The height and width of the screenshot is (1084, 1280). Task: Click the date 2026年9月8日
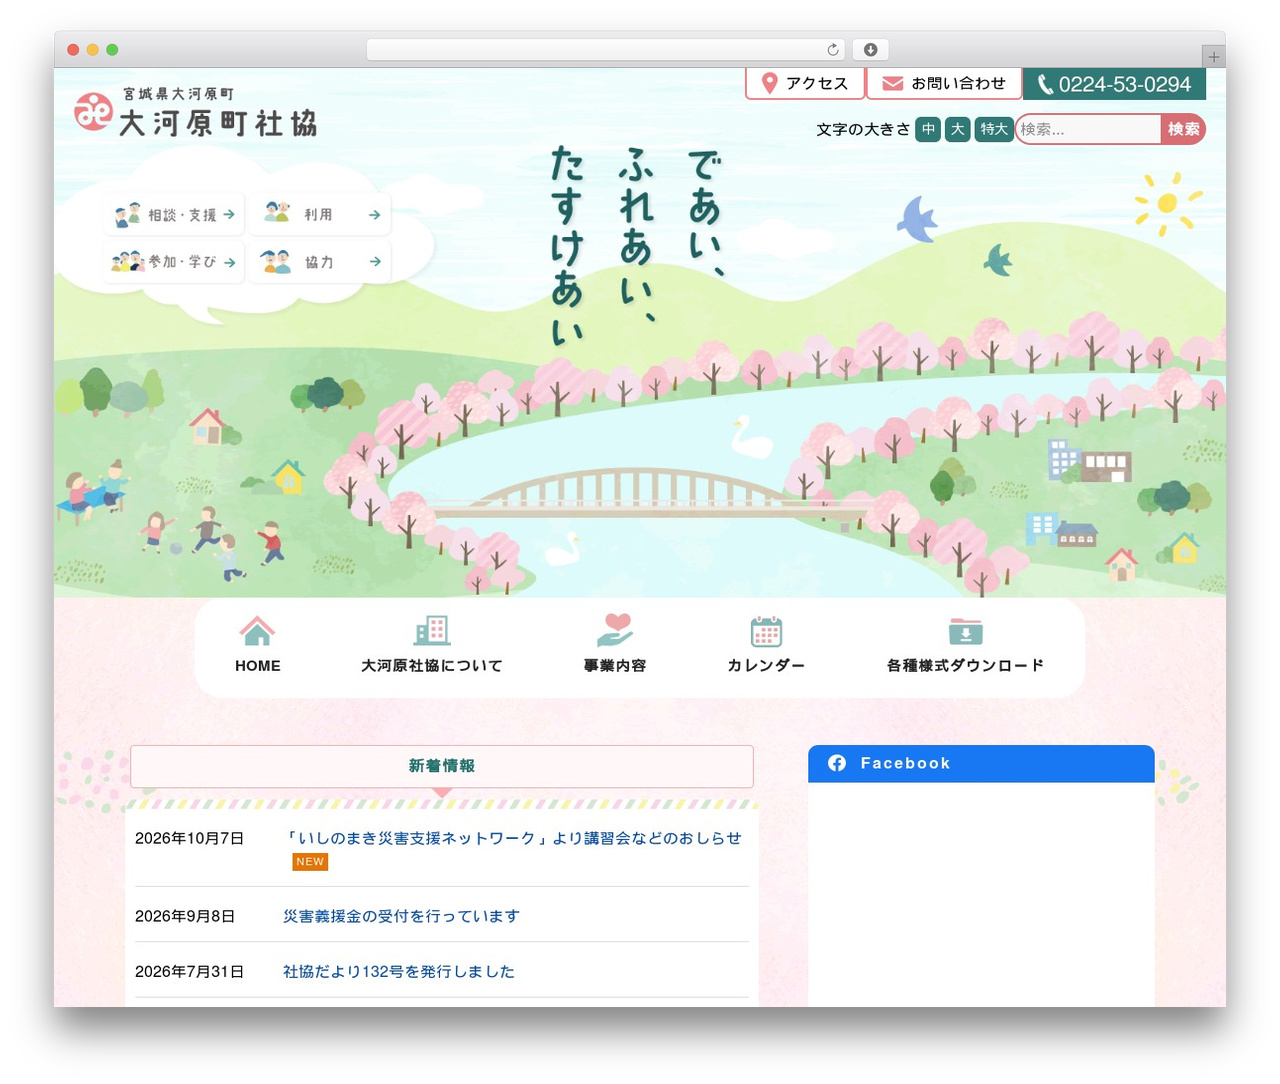click(185, 916)
